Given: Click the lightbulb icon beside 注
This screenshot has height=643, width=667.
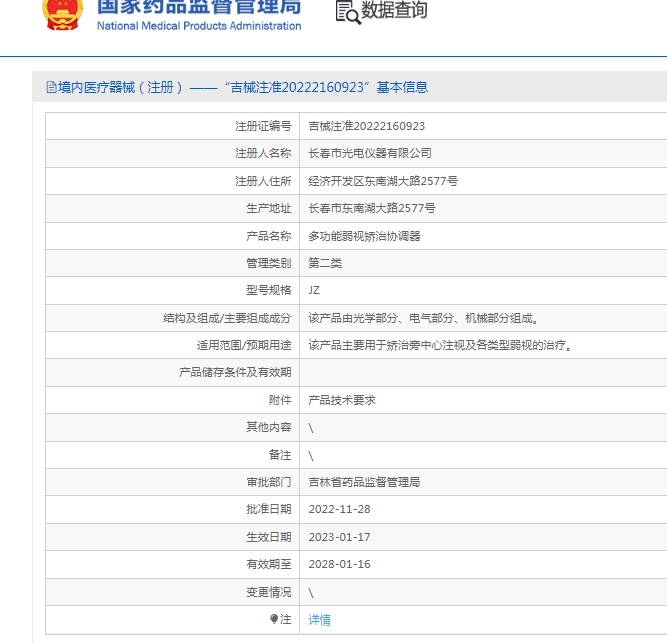Looking at the screenshot, I should tap(274, 619).
